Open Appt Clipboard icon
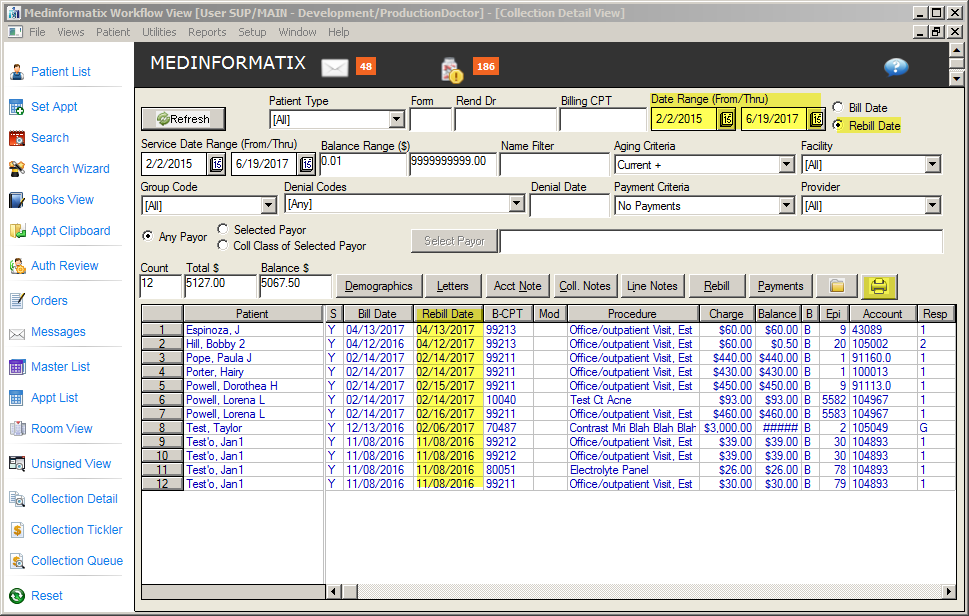Viewport: 969px width, 616px height. (x=17, y=231)
